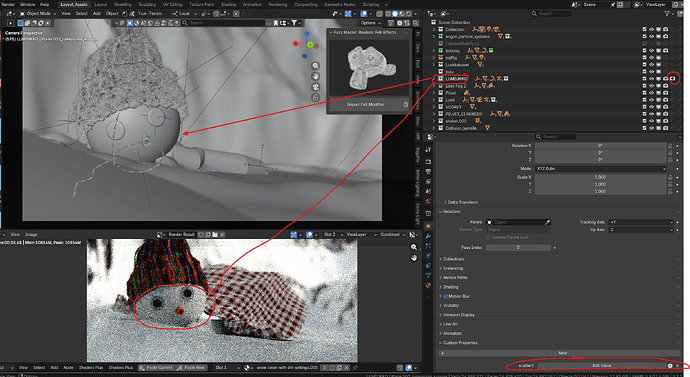Hide the botaniq collection in viewport

[x=652, y=51]
